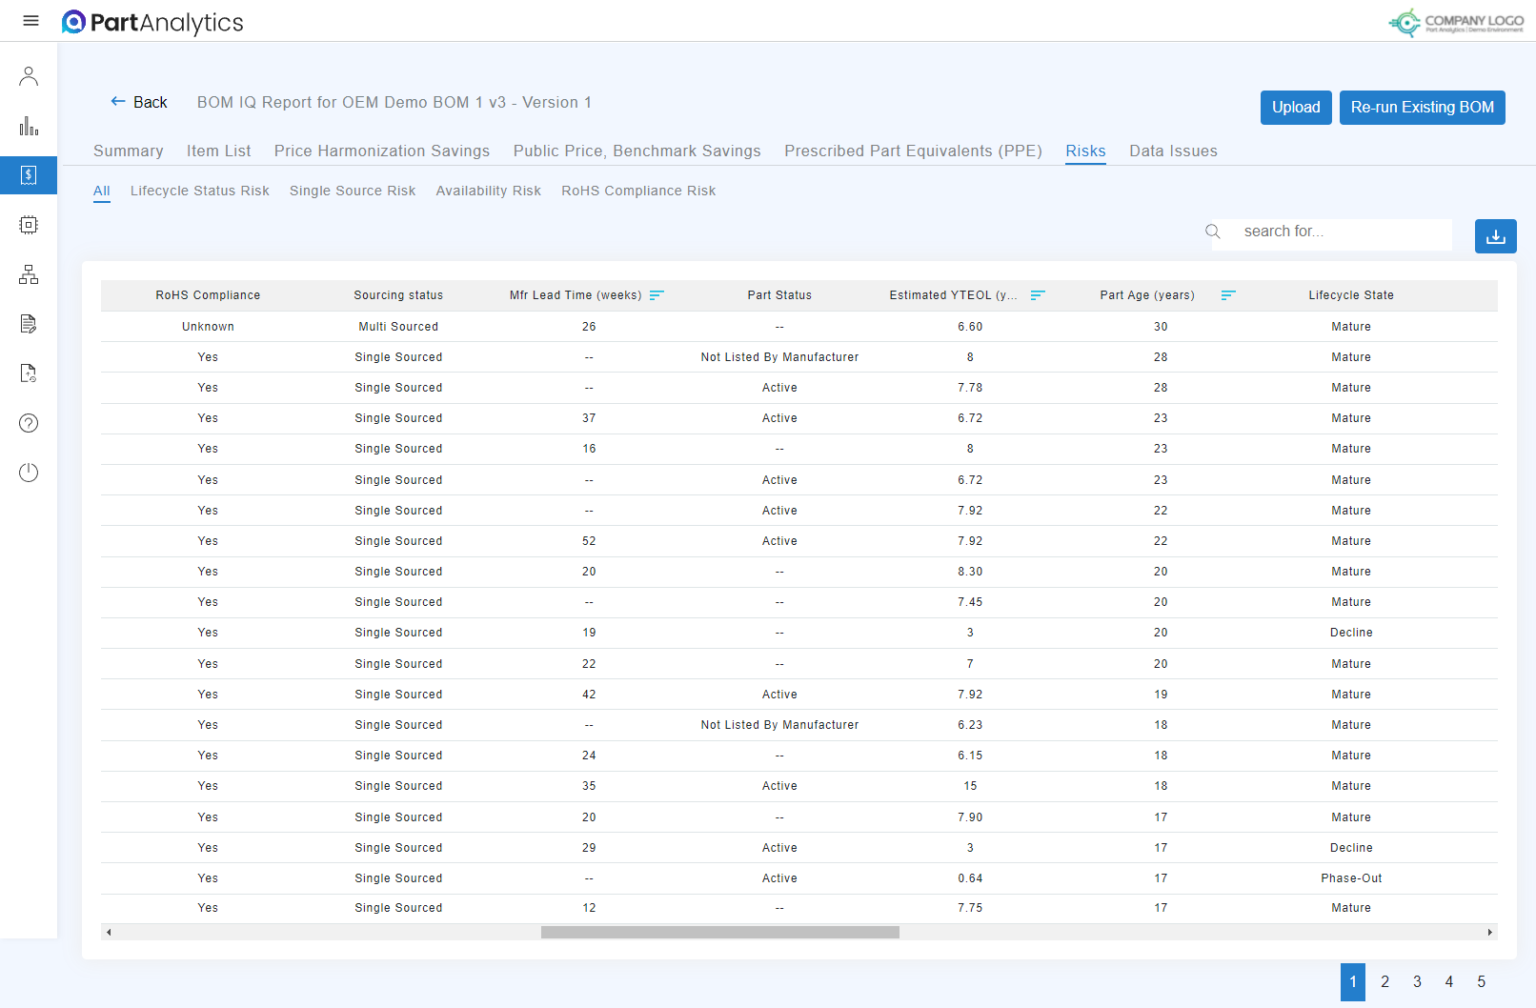Open the help question mark icon

(x=29, y=423)
